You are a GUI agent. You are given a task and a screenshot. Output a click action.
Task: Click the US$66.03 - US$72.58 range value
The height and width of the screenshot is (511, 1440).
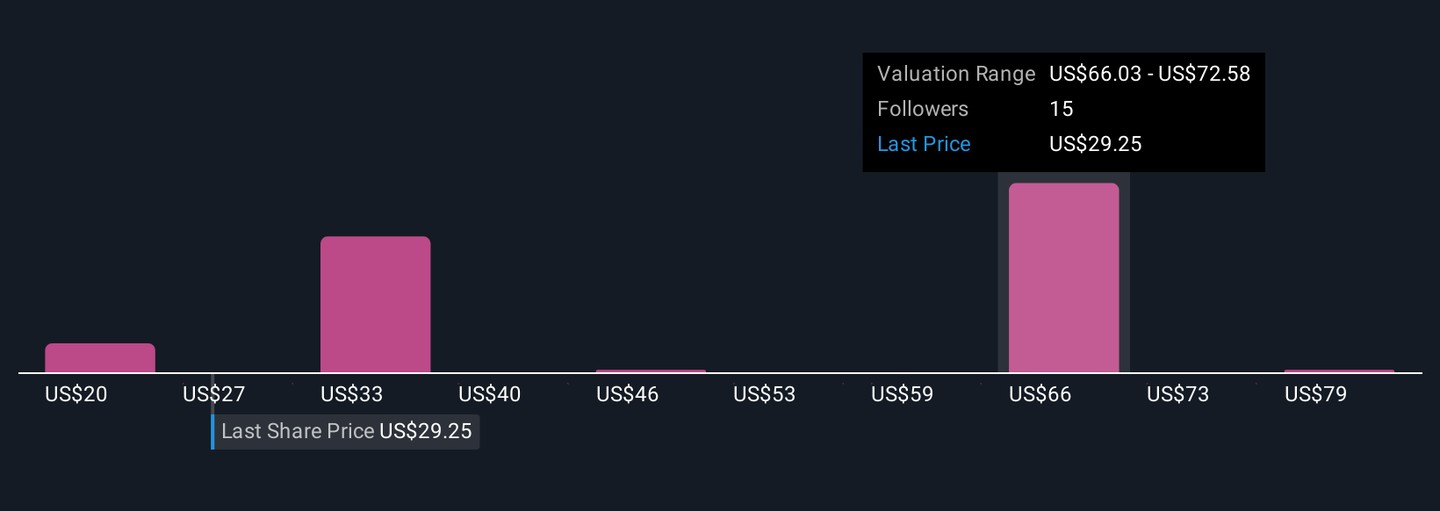1149,74
